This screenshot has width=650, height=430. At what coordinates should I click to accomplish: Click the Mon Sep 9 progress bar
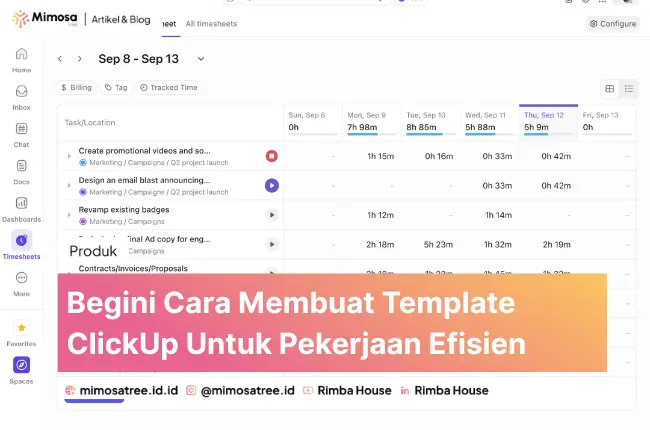[372, 134]
